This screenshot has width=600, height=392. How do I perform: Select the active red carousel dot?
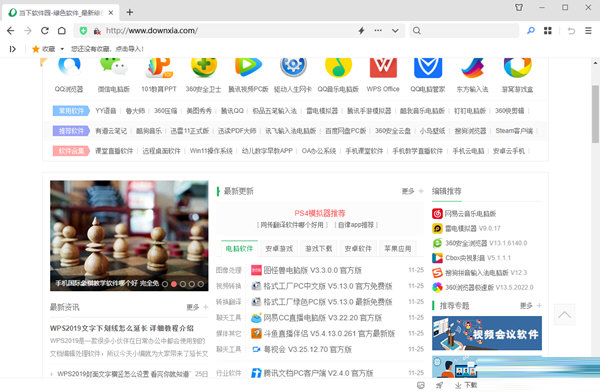coord(174,284)
